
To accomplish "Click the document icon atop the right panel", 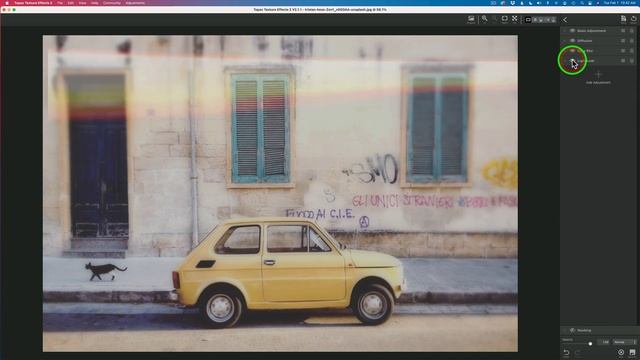I will pos(623,19).
